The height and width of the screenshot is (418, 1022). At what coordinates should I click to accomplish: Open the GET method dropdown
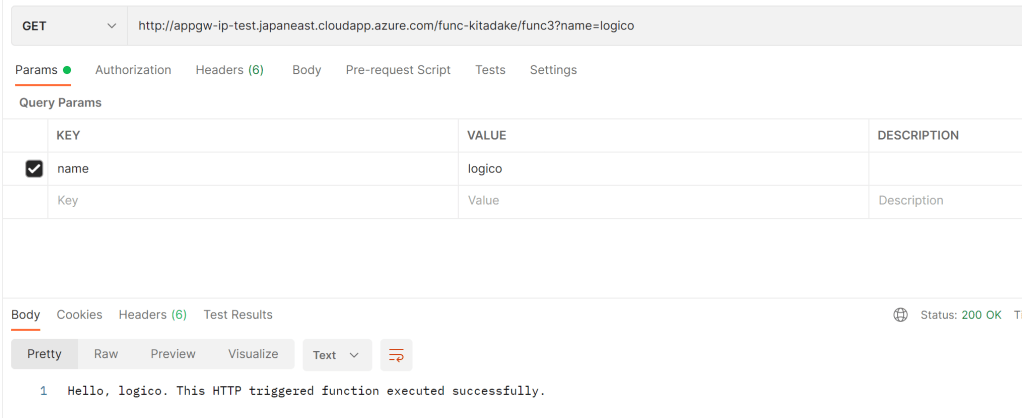[68, 26]
